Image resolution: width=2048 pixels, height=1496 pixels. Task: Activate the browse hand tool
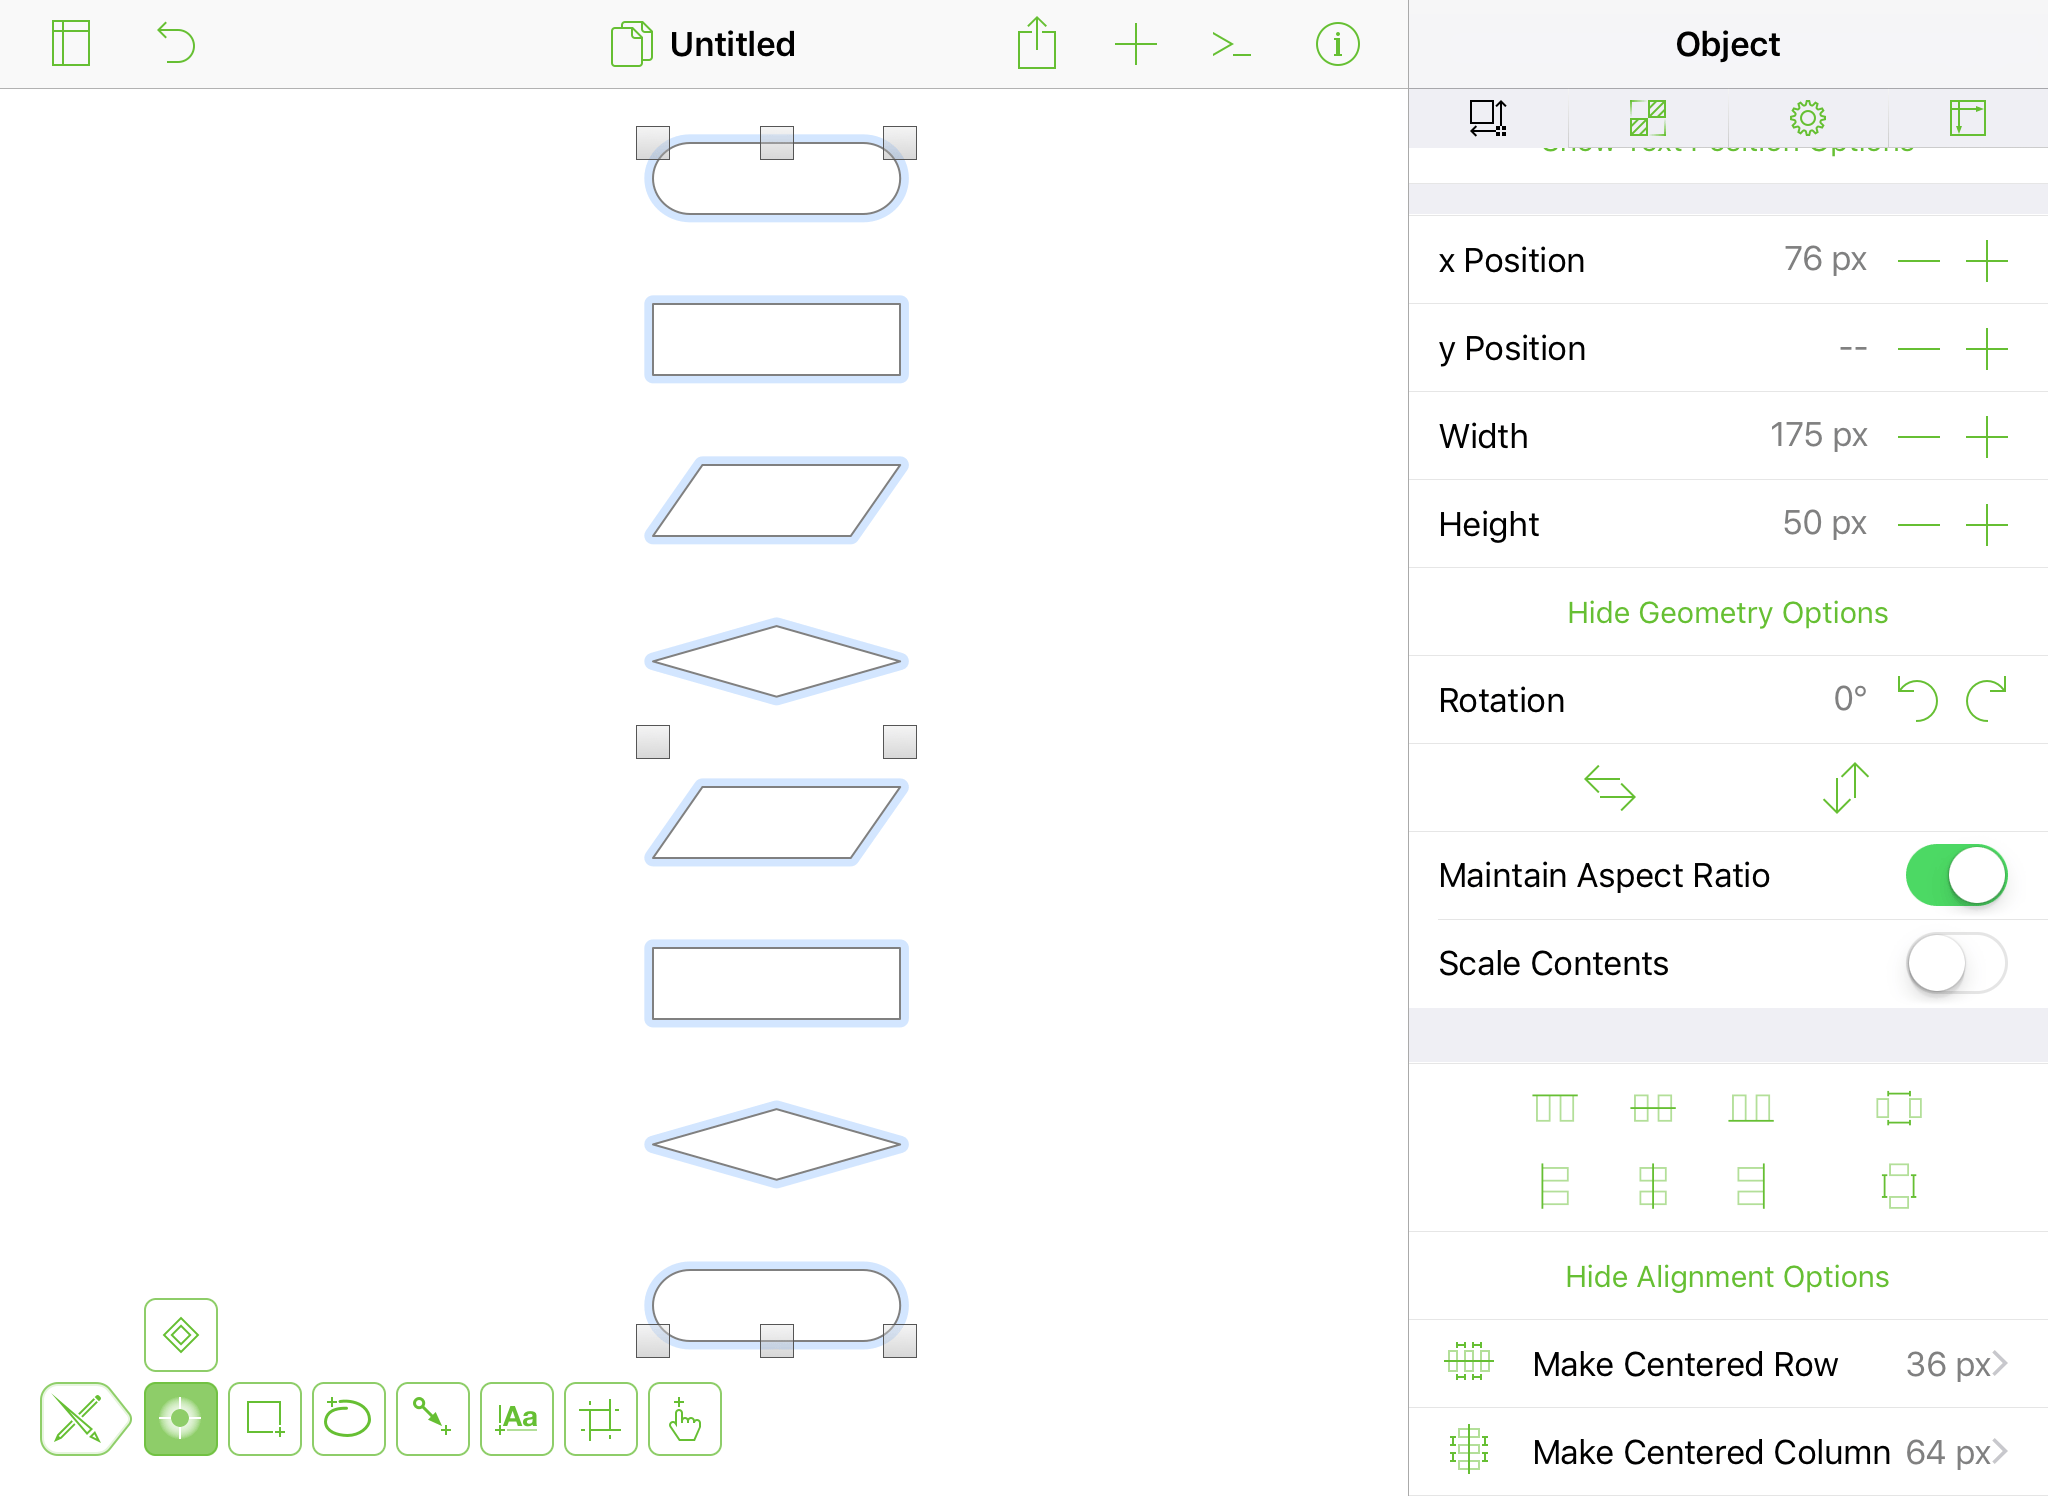point(684,1419)
